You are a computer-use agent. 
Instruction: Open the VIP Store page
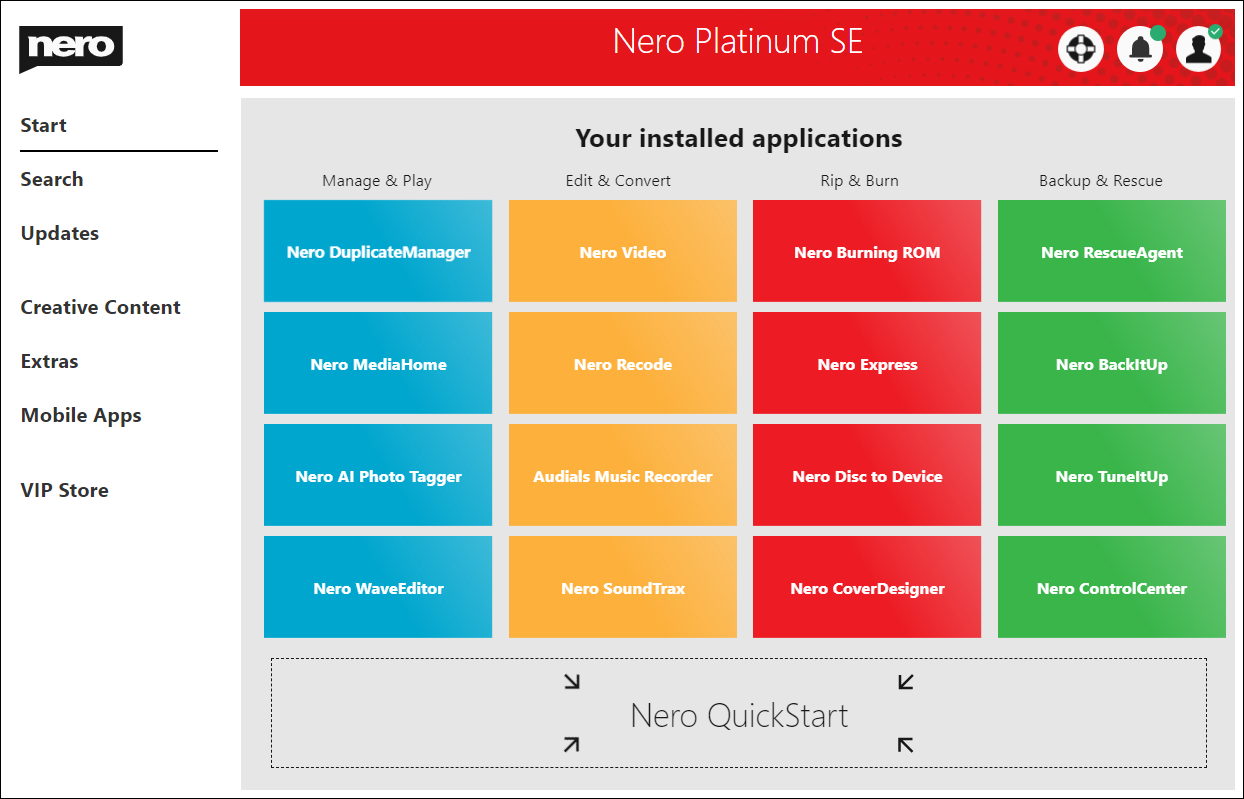coord(64,491)
